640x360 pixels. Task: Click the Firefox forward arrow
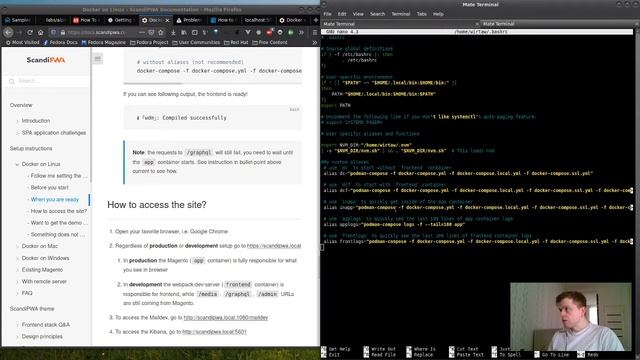(19, 32)
